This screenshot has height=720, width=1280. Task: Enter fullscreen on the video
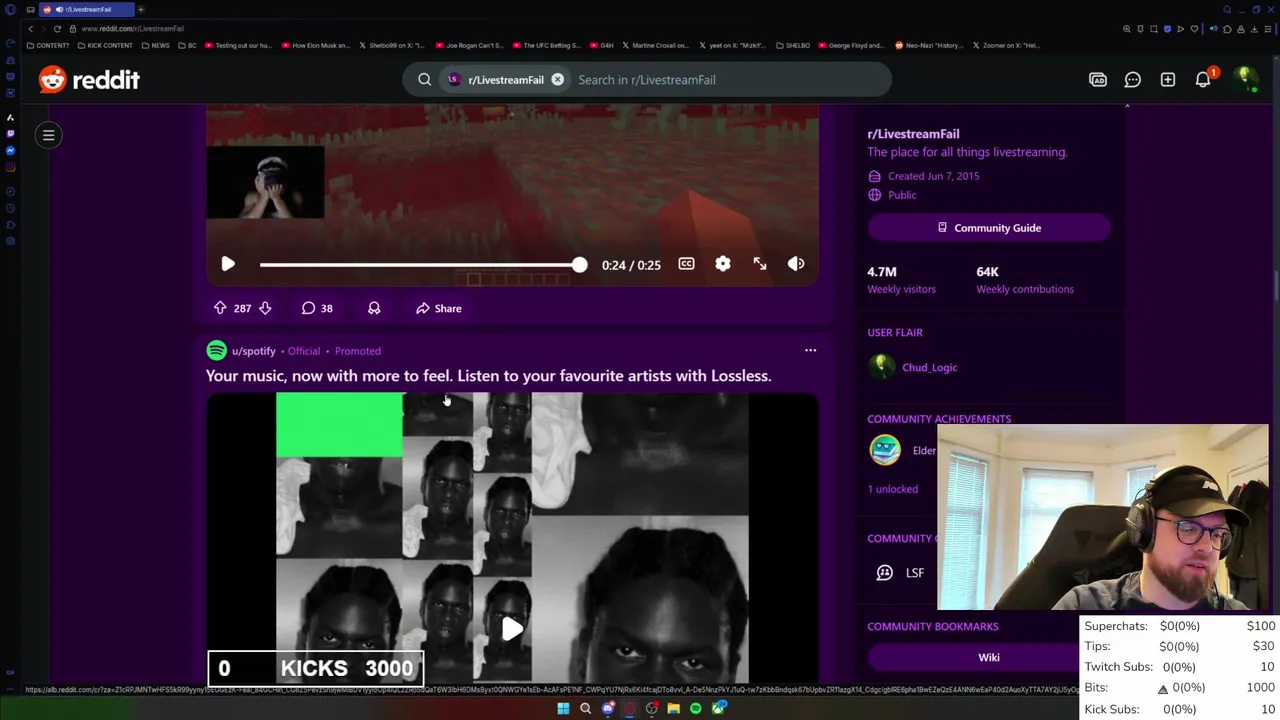[x=760, y=264]
